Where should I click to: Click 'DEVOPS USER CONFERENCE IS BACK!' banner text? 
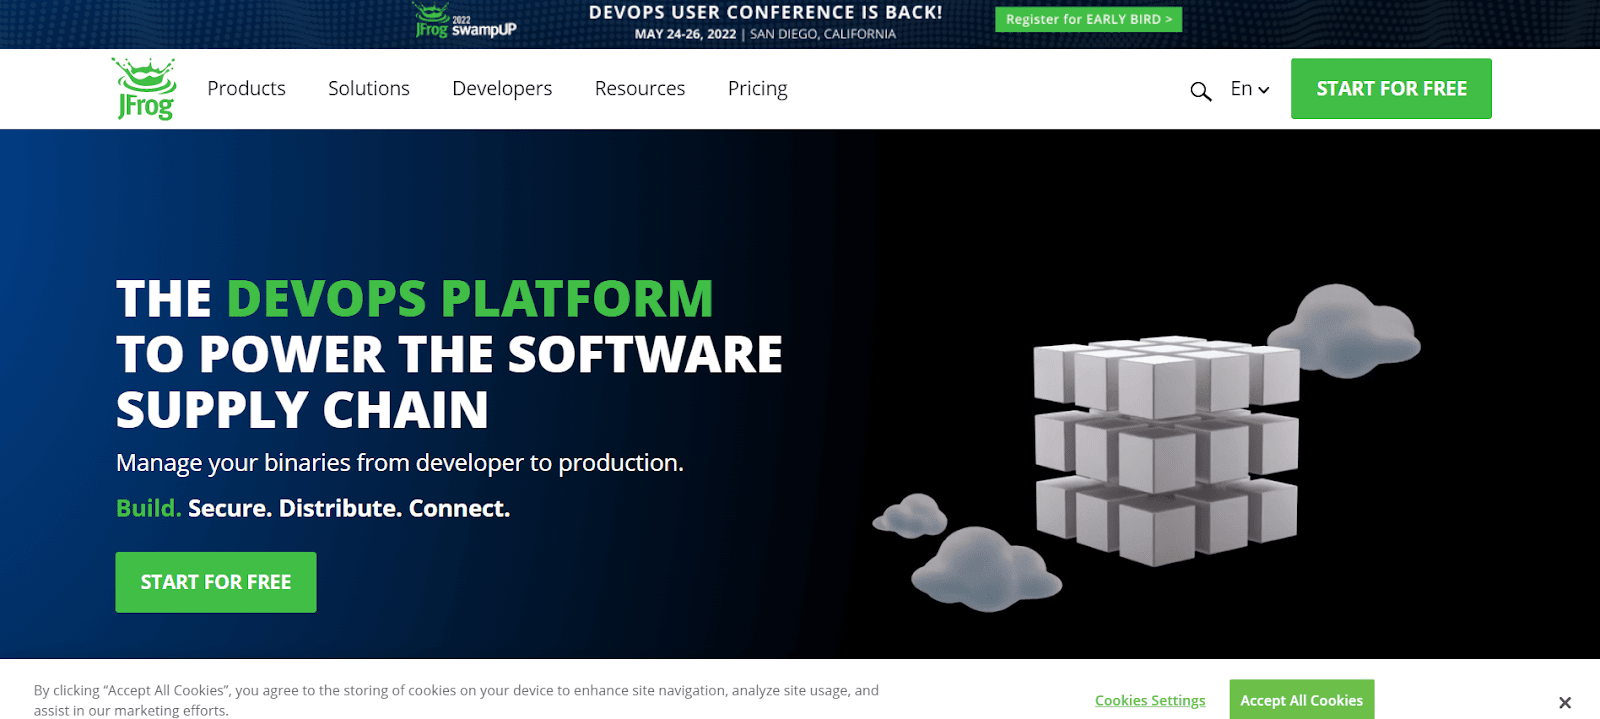point(765,13)
